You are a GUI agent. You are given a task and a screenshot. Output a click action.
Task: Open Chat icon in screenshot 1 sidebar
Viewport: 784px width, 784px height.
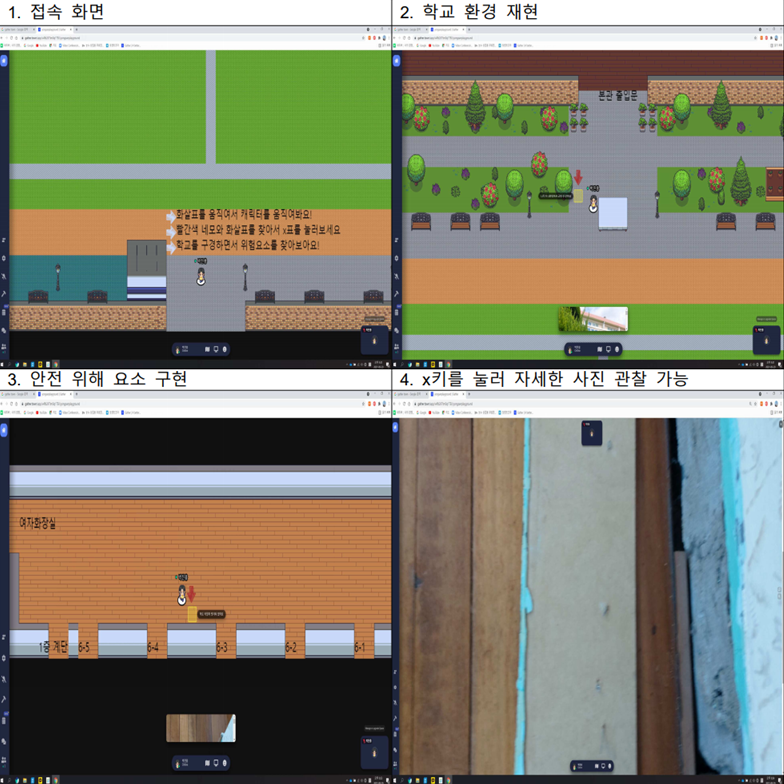(4, 330)
